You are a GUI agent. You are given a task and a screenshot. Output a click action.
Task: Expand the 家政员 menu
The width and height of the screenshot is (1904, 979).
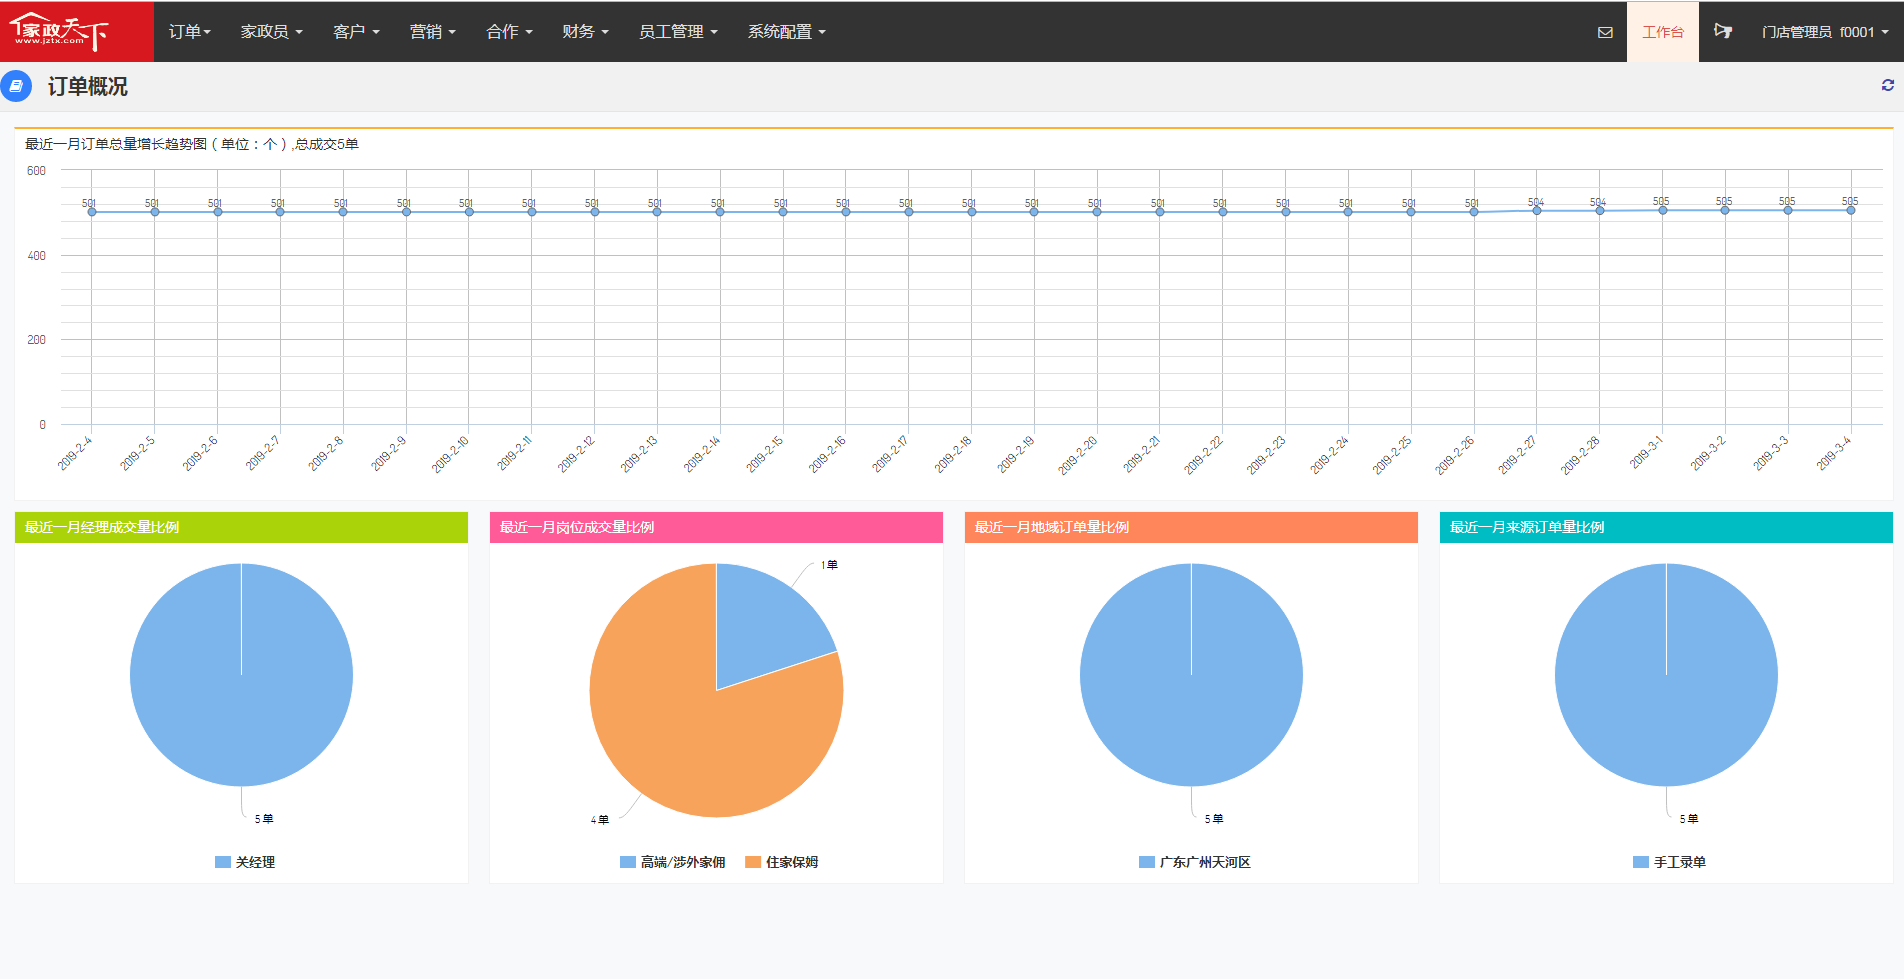click(x=271, y=32)
